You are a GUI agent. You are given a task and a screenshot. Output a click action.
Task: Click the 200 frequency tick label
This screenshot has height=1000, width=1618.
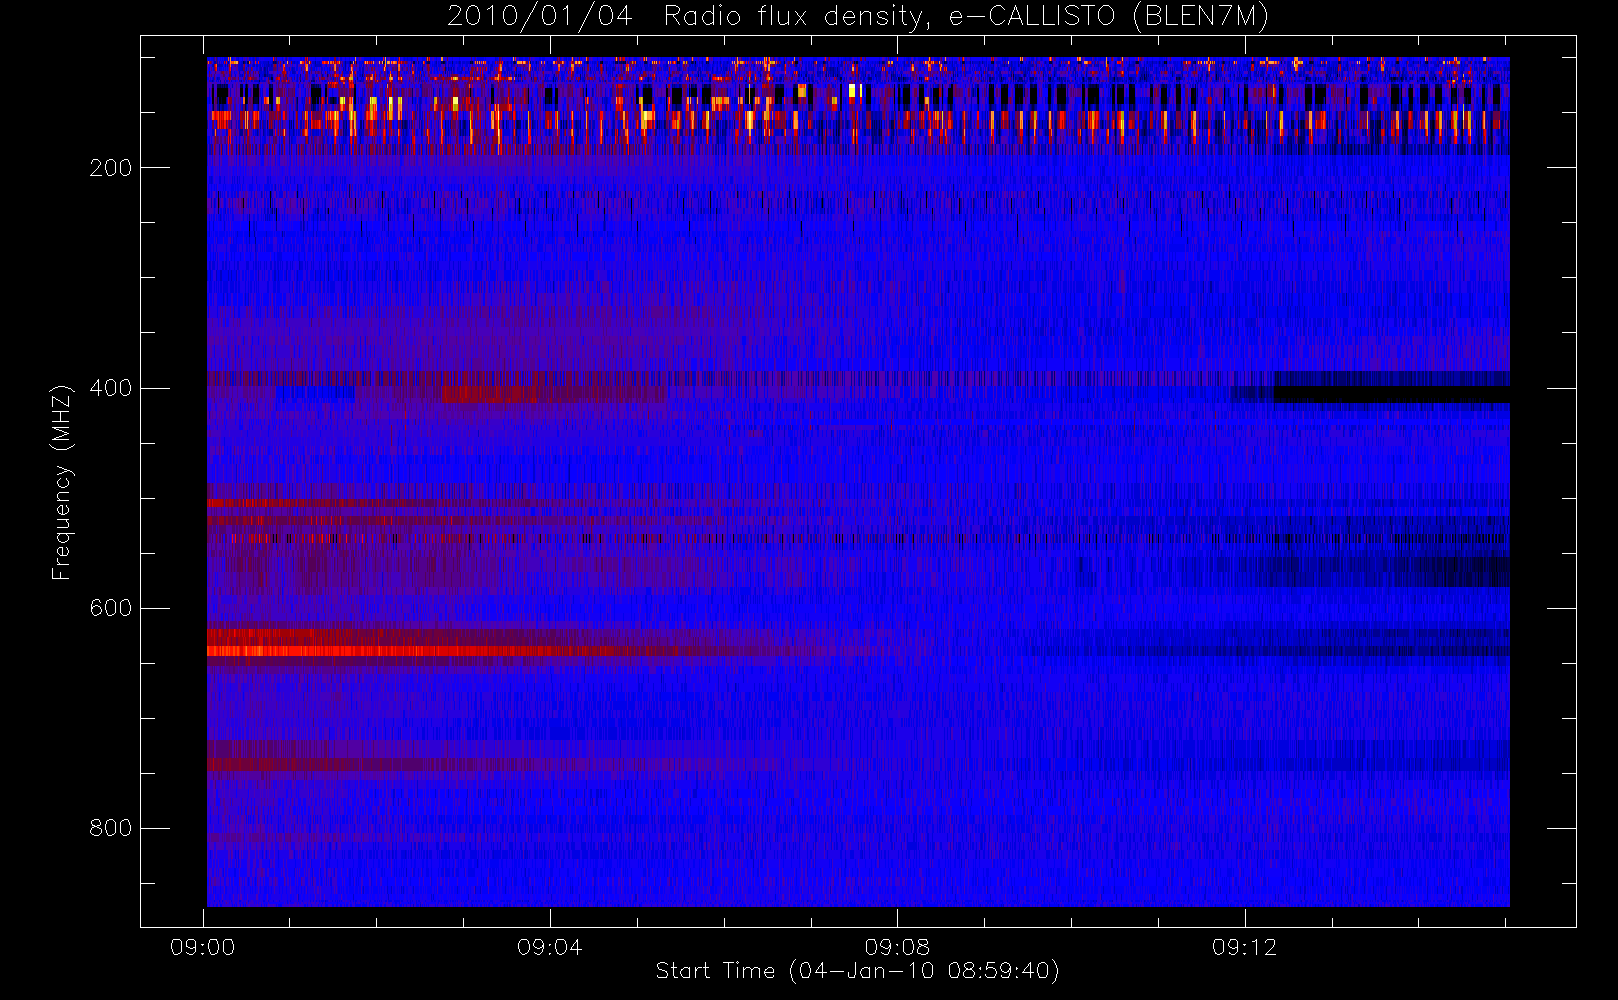click(111, 168)
